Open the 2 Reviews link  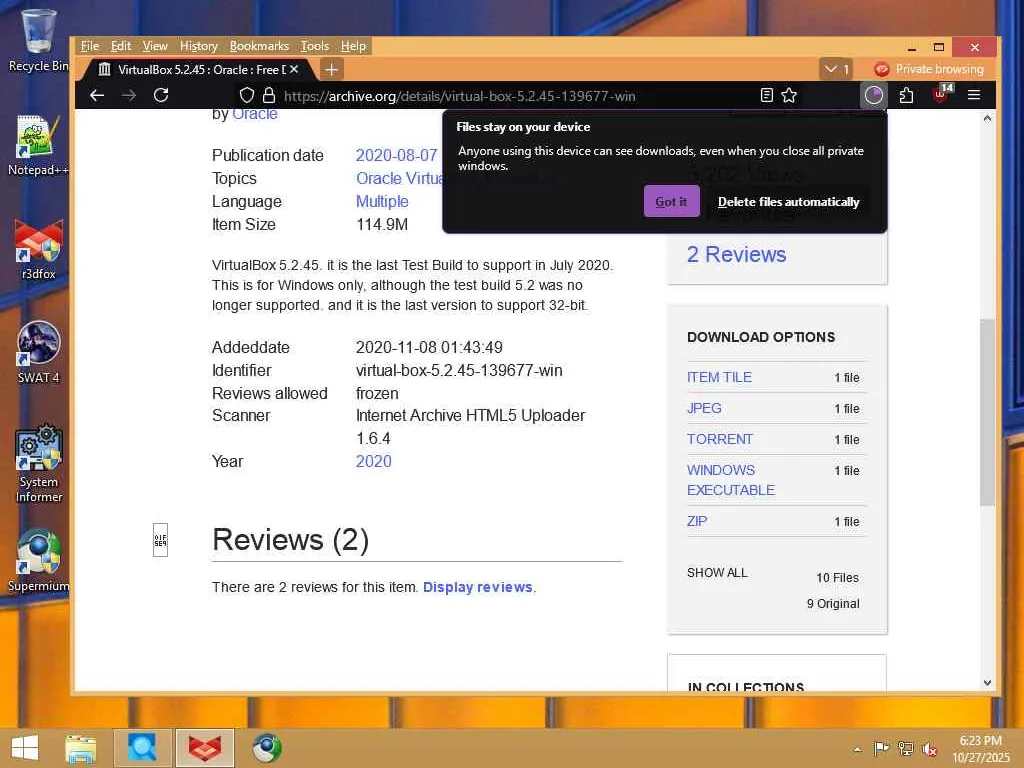(x=736, y=254)
